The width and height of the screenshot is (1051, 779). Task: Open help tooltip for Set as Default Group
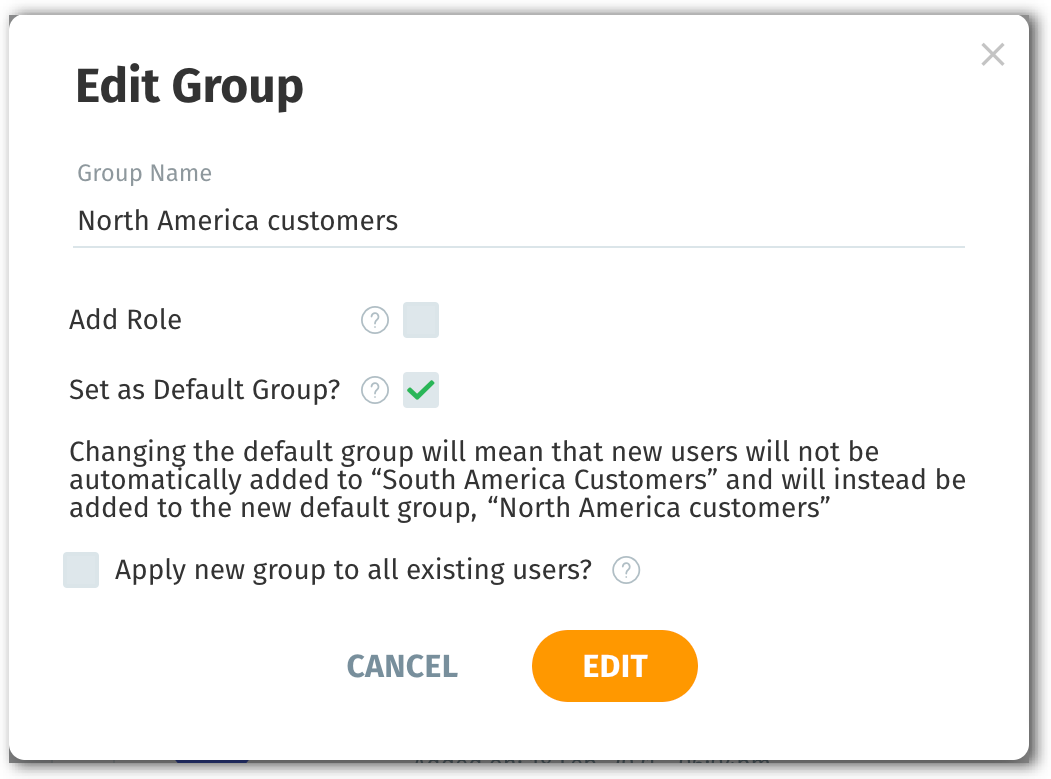tap(374, 390)
